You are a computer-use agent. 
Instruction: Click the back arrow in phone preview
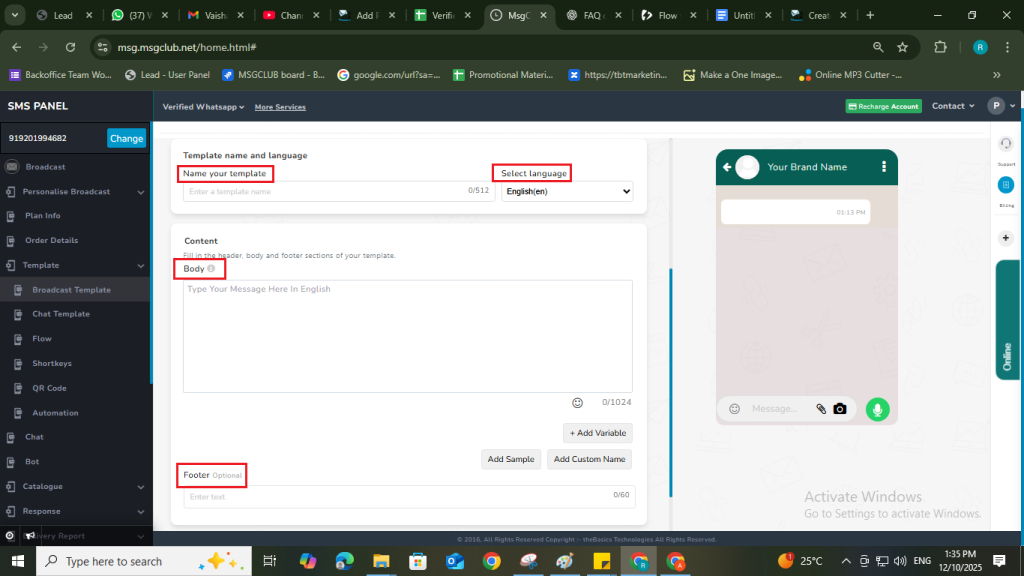tap(727, 167)
